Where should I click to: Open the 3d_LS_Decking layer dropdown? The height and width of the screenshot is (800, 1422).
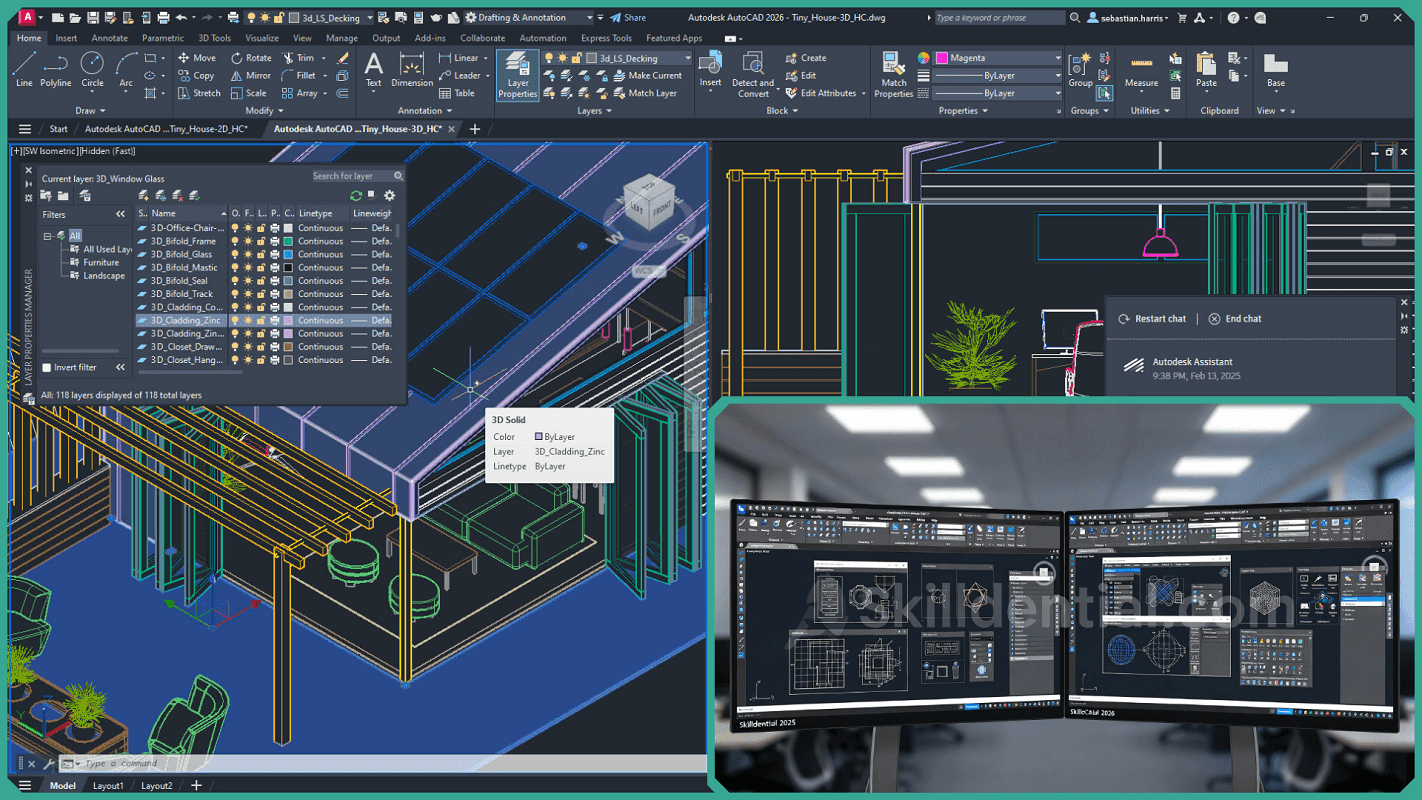[687, 59]
